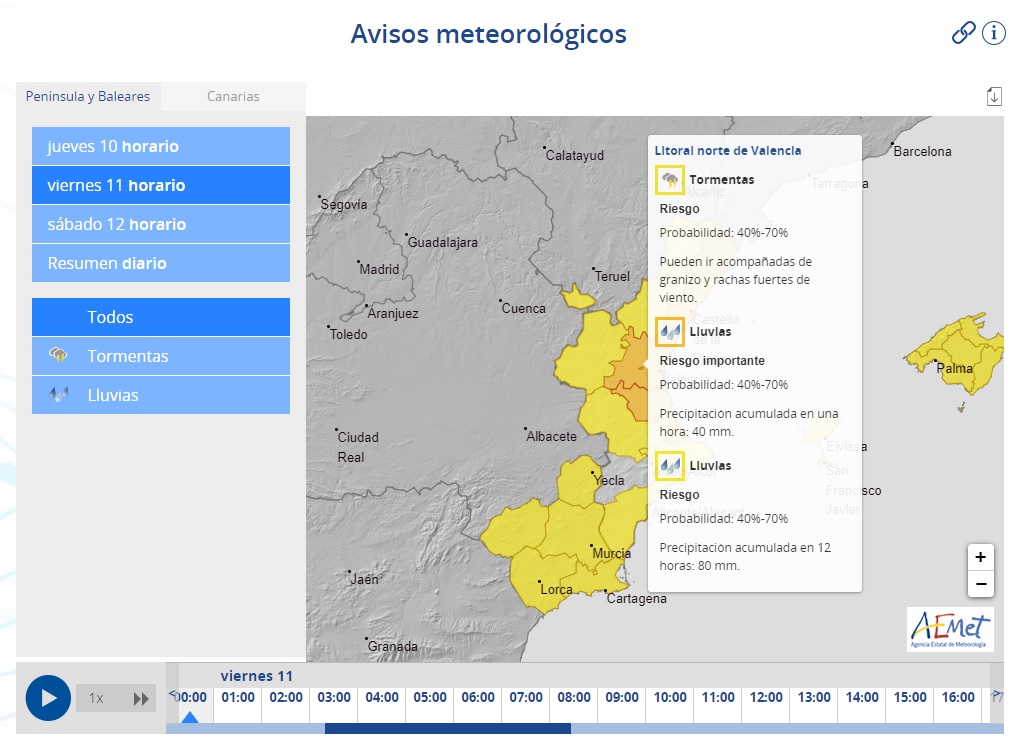This screenshot has height=742, width=1017.
Task: Click the Lluvias icon under Riesgo importante
Action: (670, 331)
